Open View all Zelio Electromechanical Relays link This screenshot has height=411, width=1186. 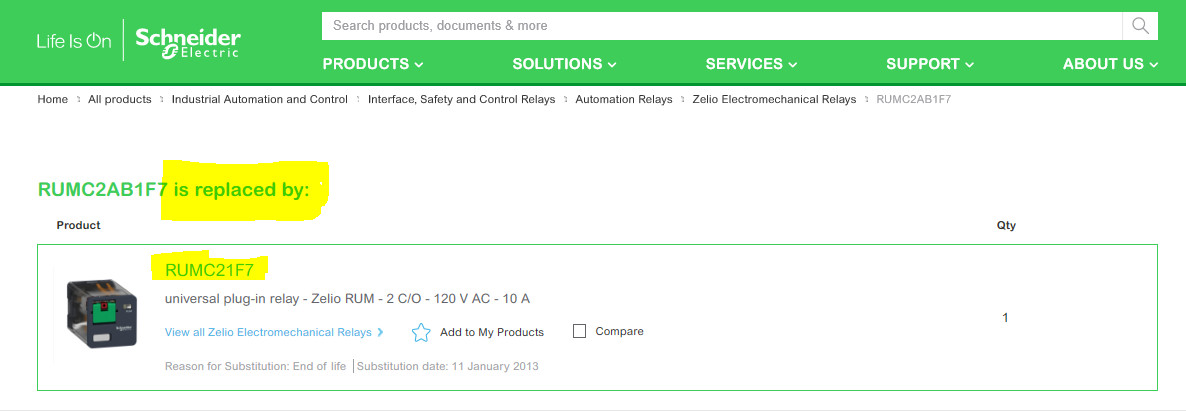click(x=274, y=332)
